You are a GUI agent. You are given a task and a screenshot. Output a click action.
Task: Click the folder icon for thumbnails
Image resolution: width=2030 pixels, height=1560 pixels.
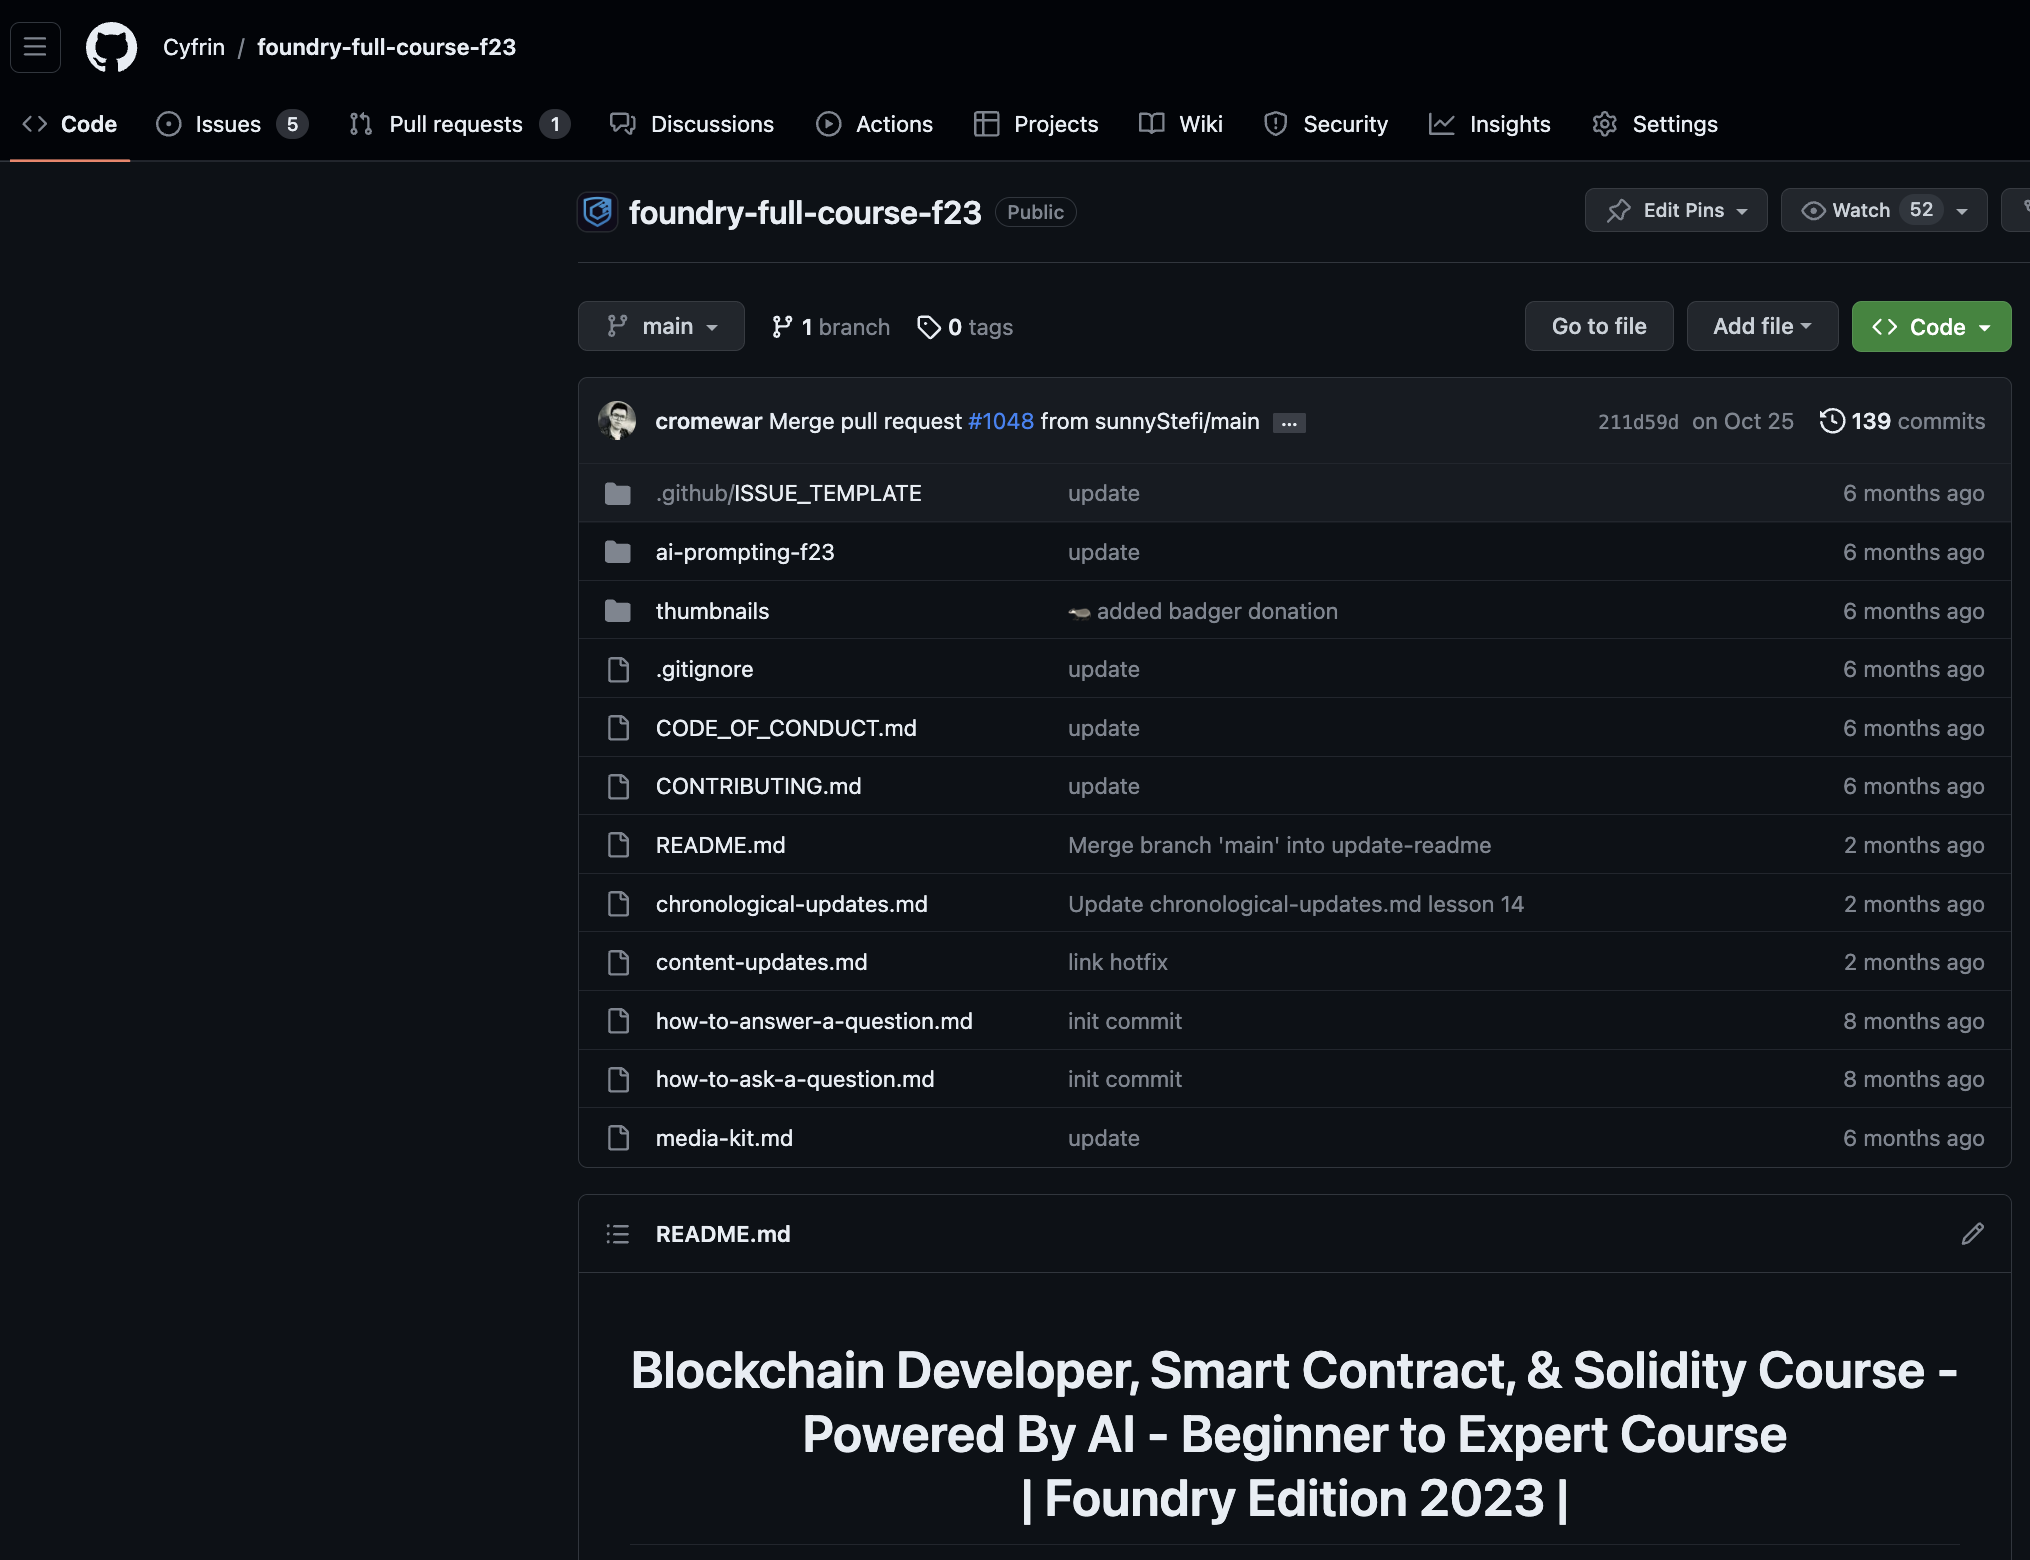pyautogui.click(x=618, y=611)
